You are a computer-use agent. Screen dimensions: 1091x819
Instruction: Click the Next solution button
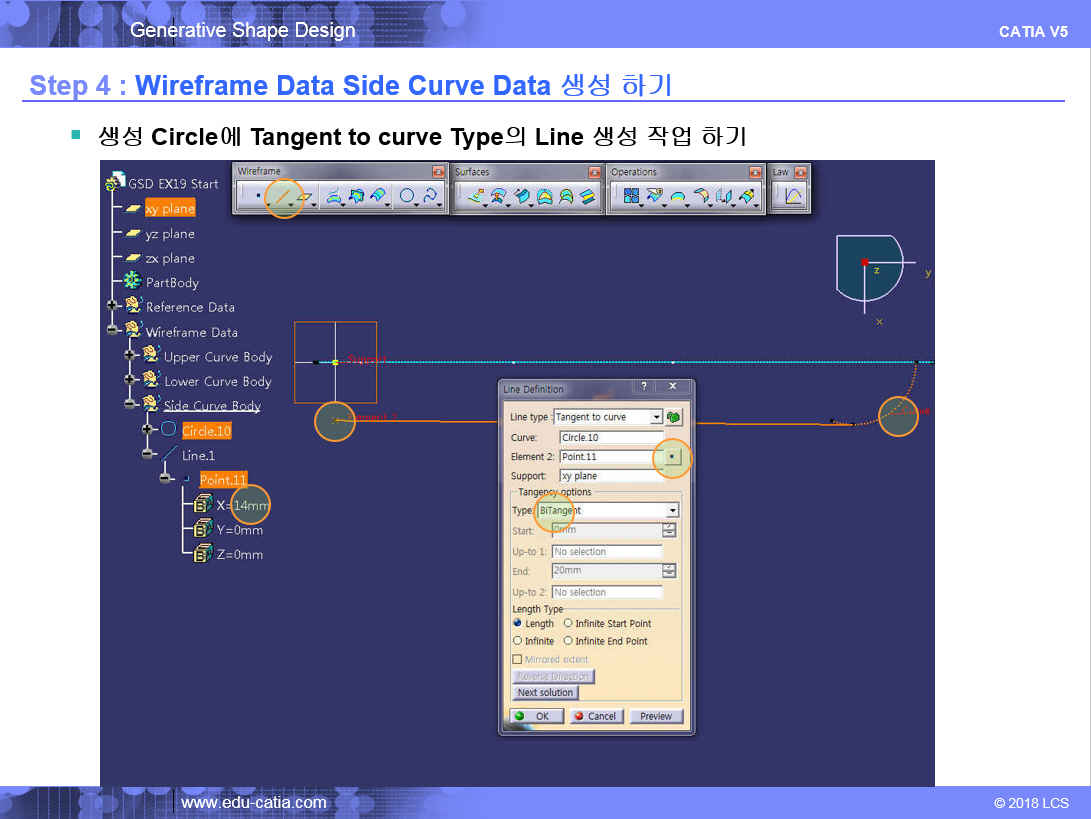(545, 693)
